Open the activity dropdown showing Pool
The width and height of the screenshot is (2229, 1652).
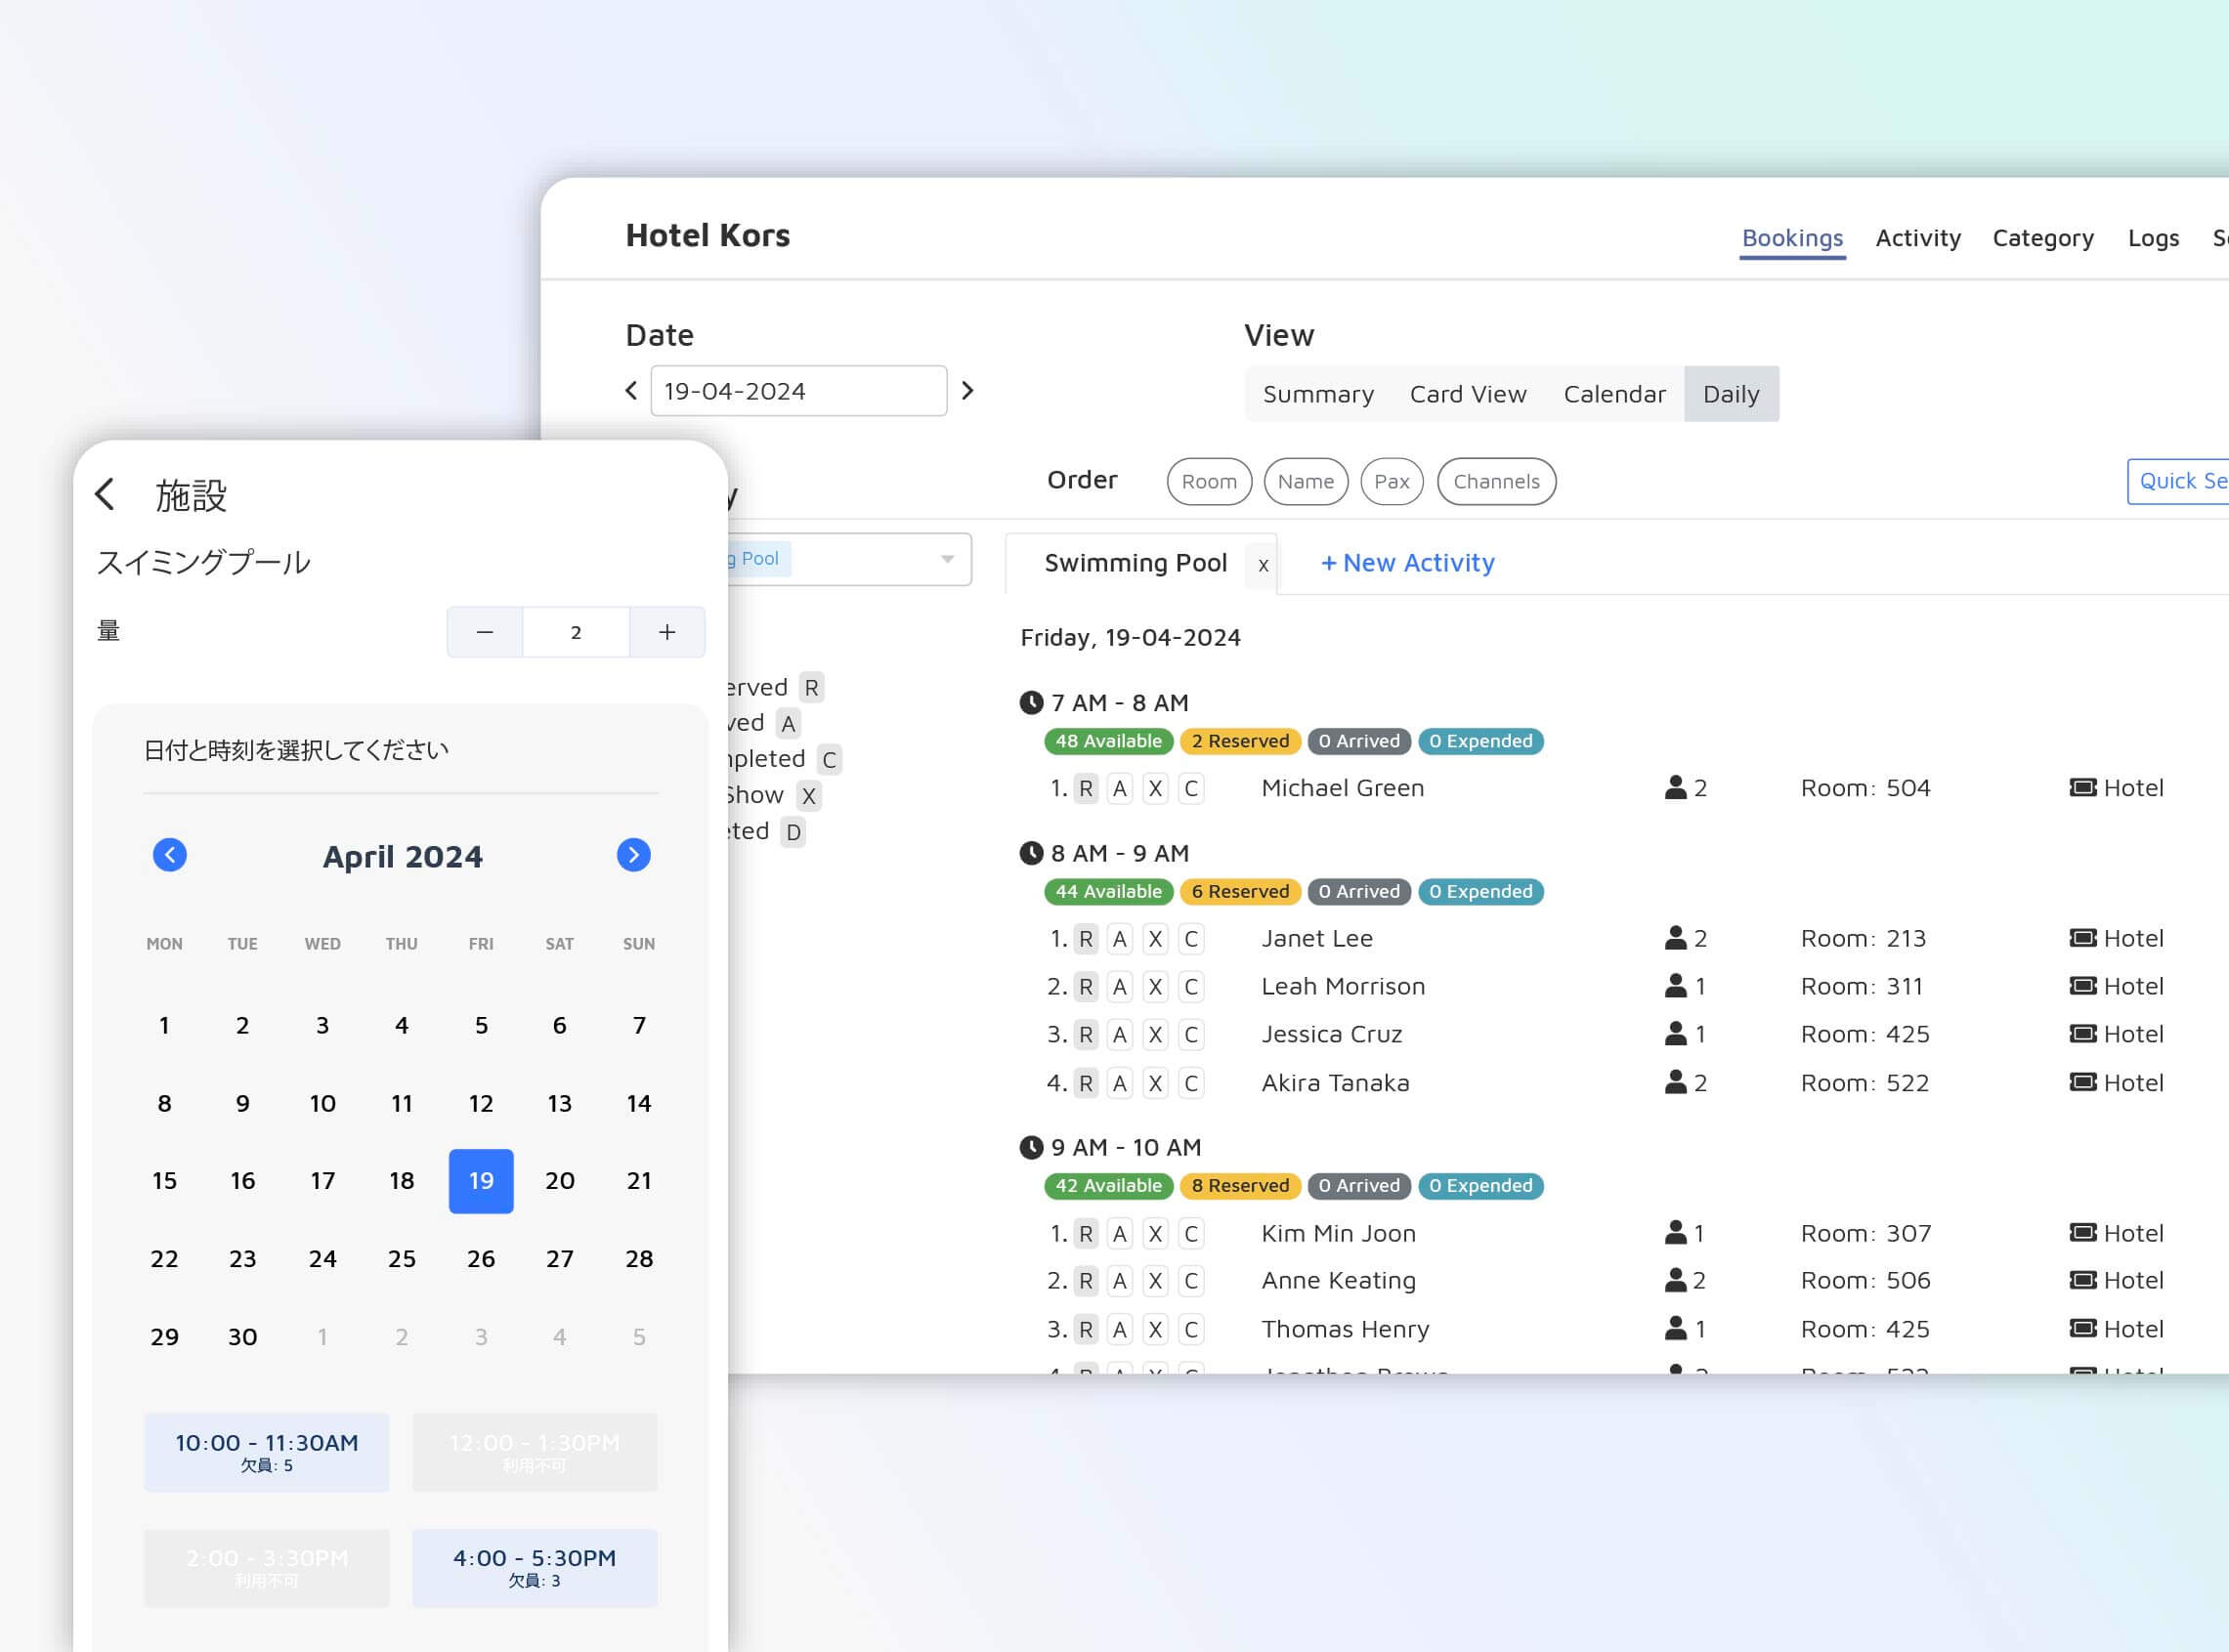[850, 559]
